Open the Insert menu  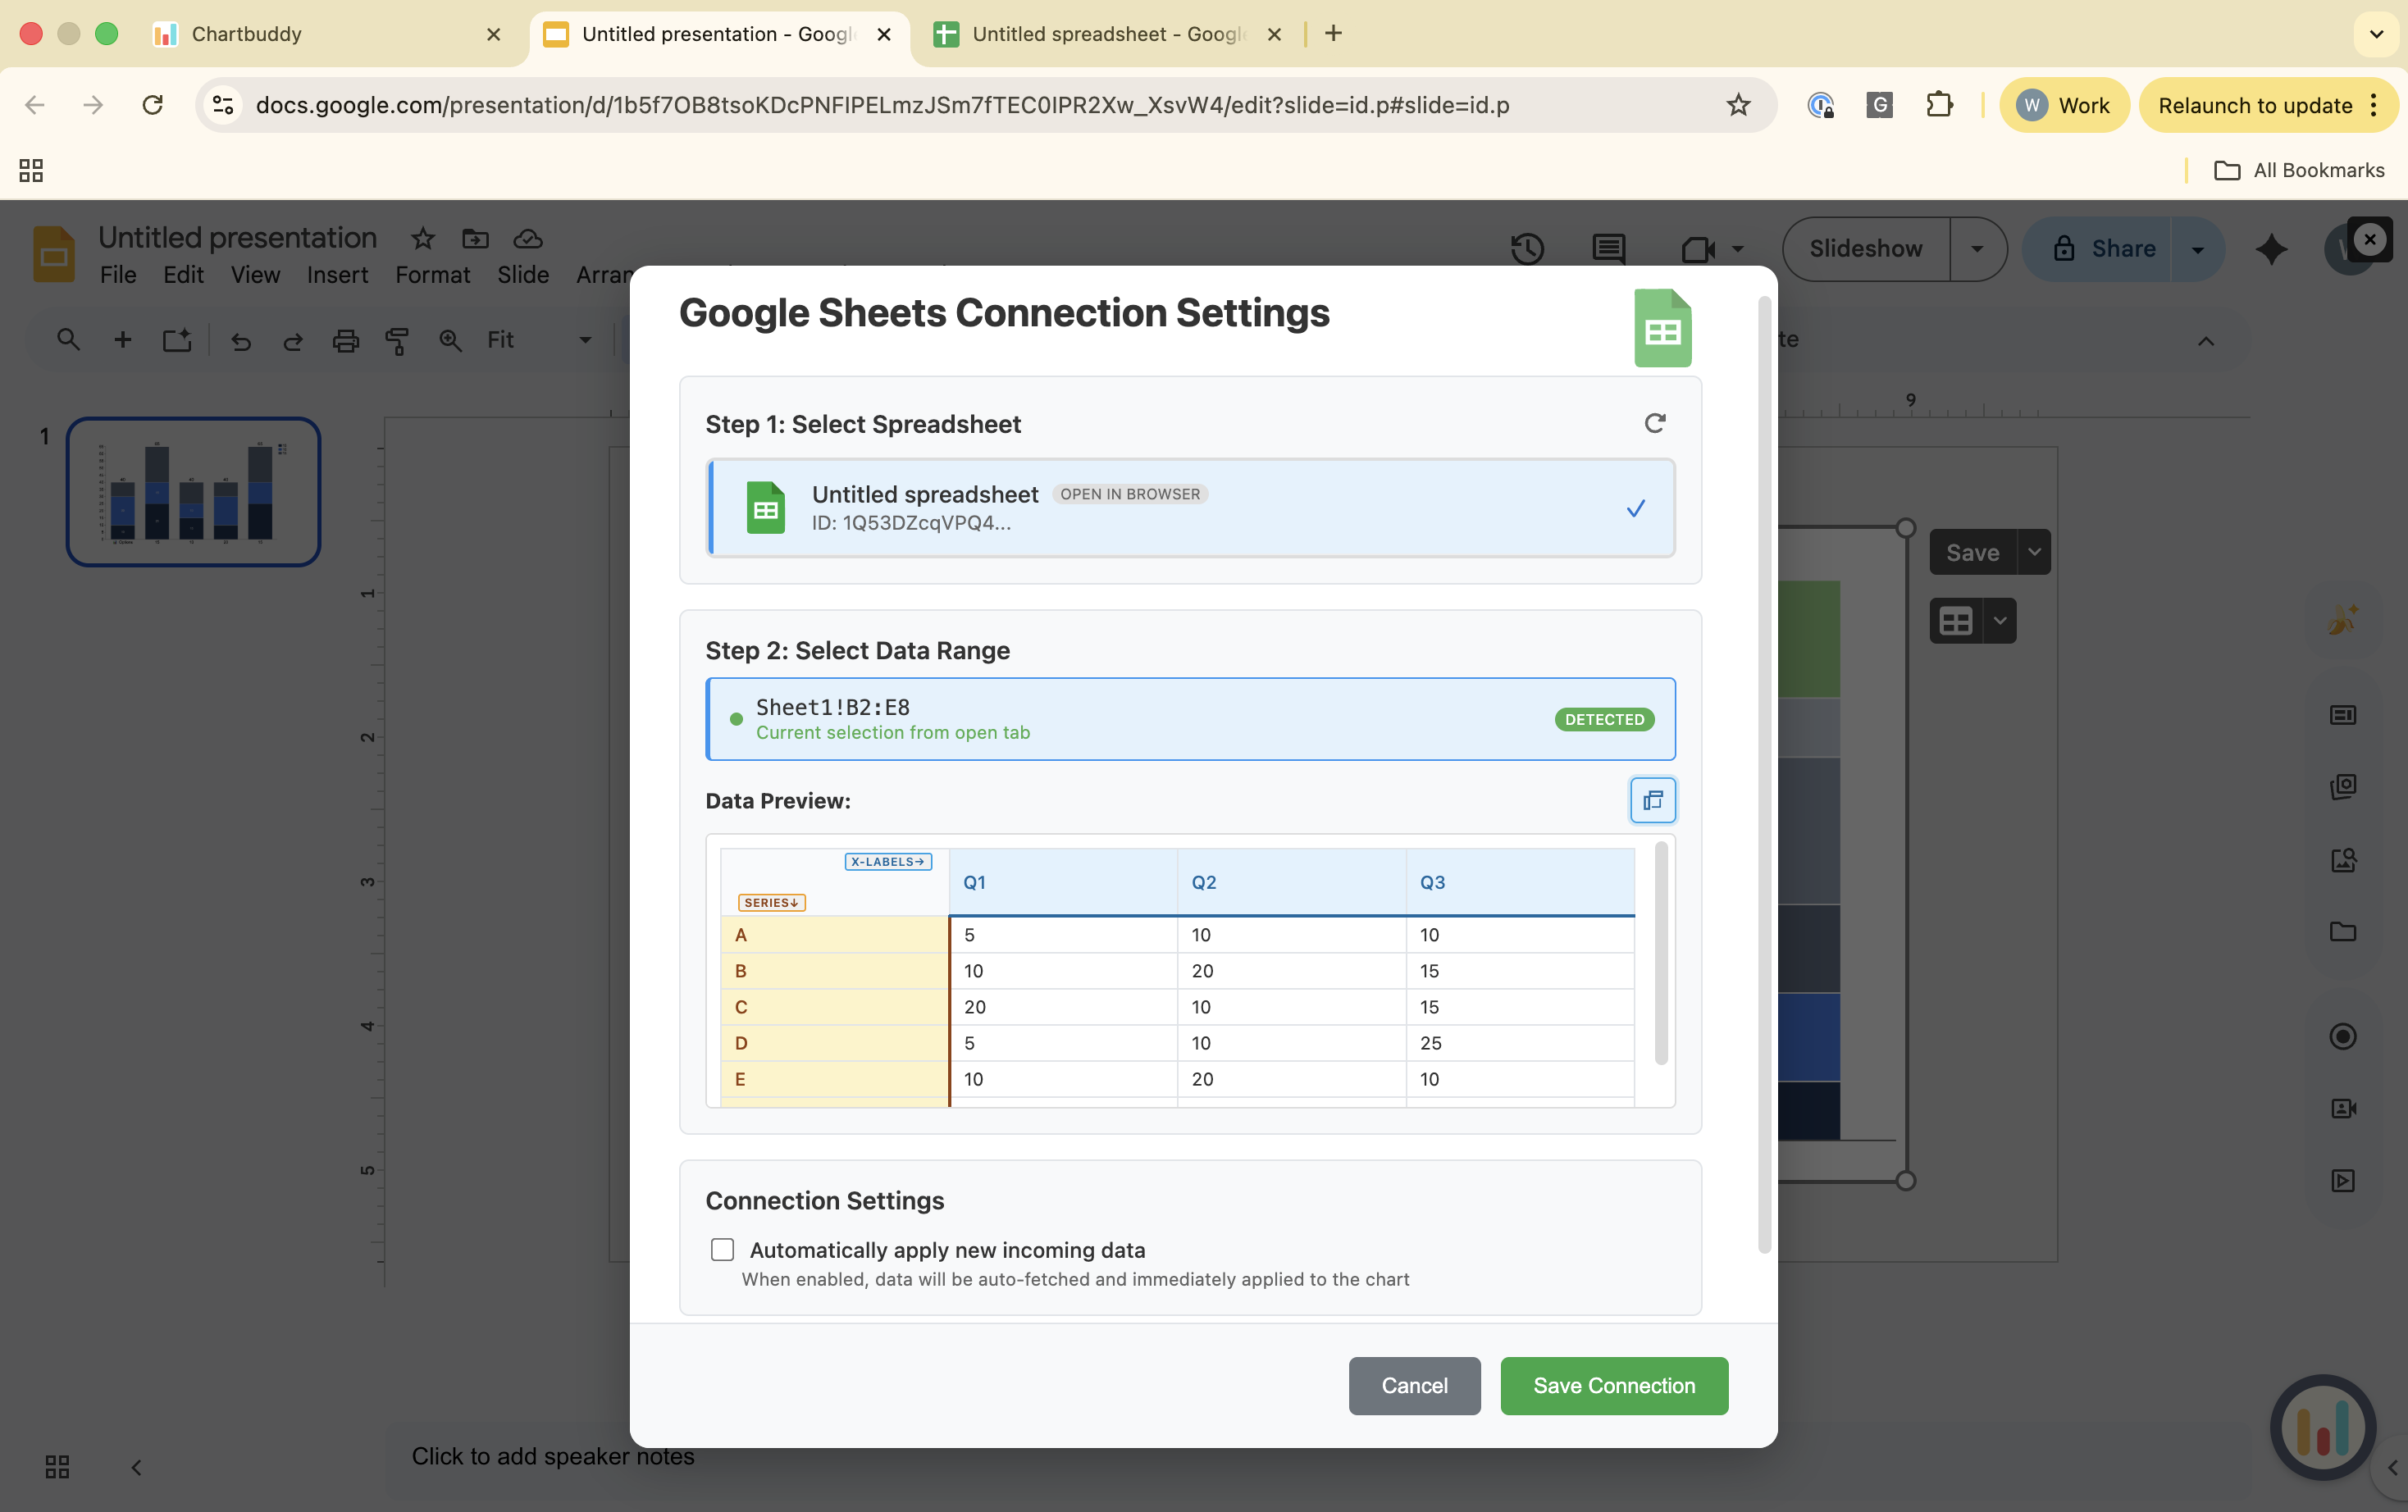337,275
